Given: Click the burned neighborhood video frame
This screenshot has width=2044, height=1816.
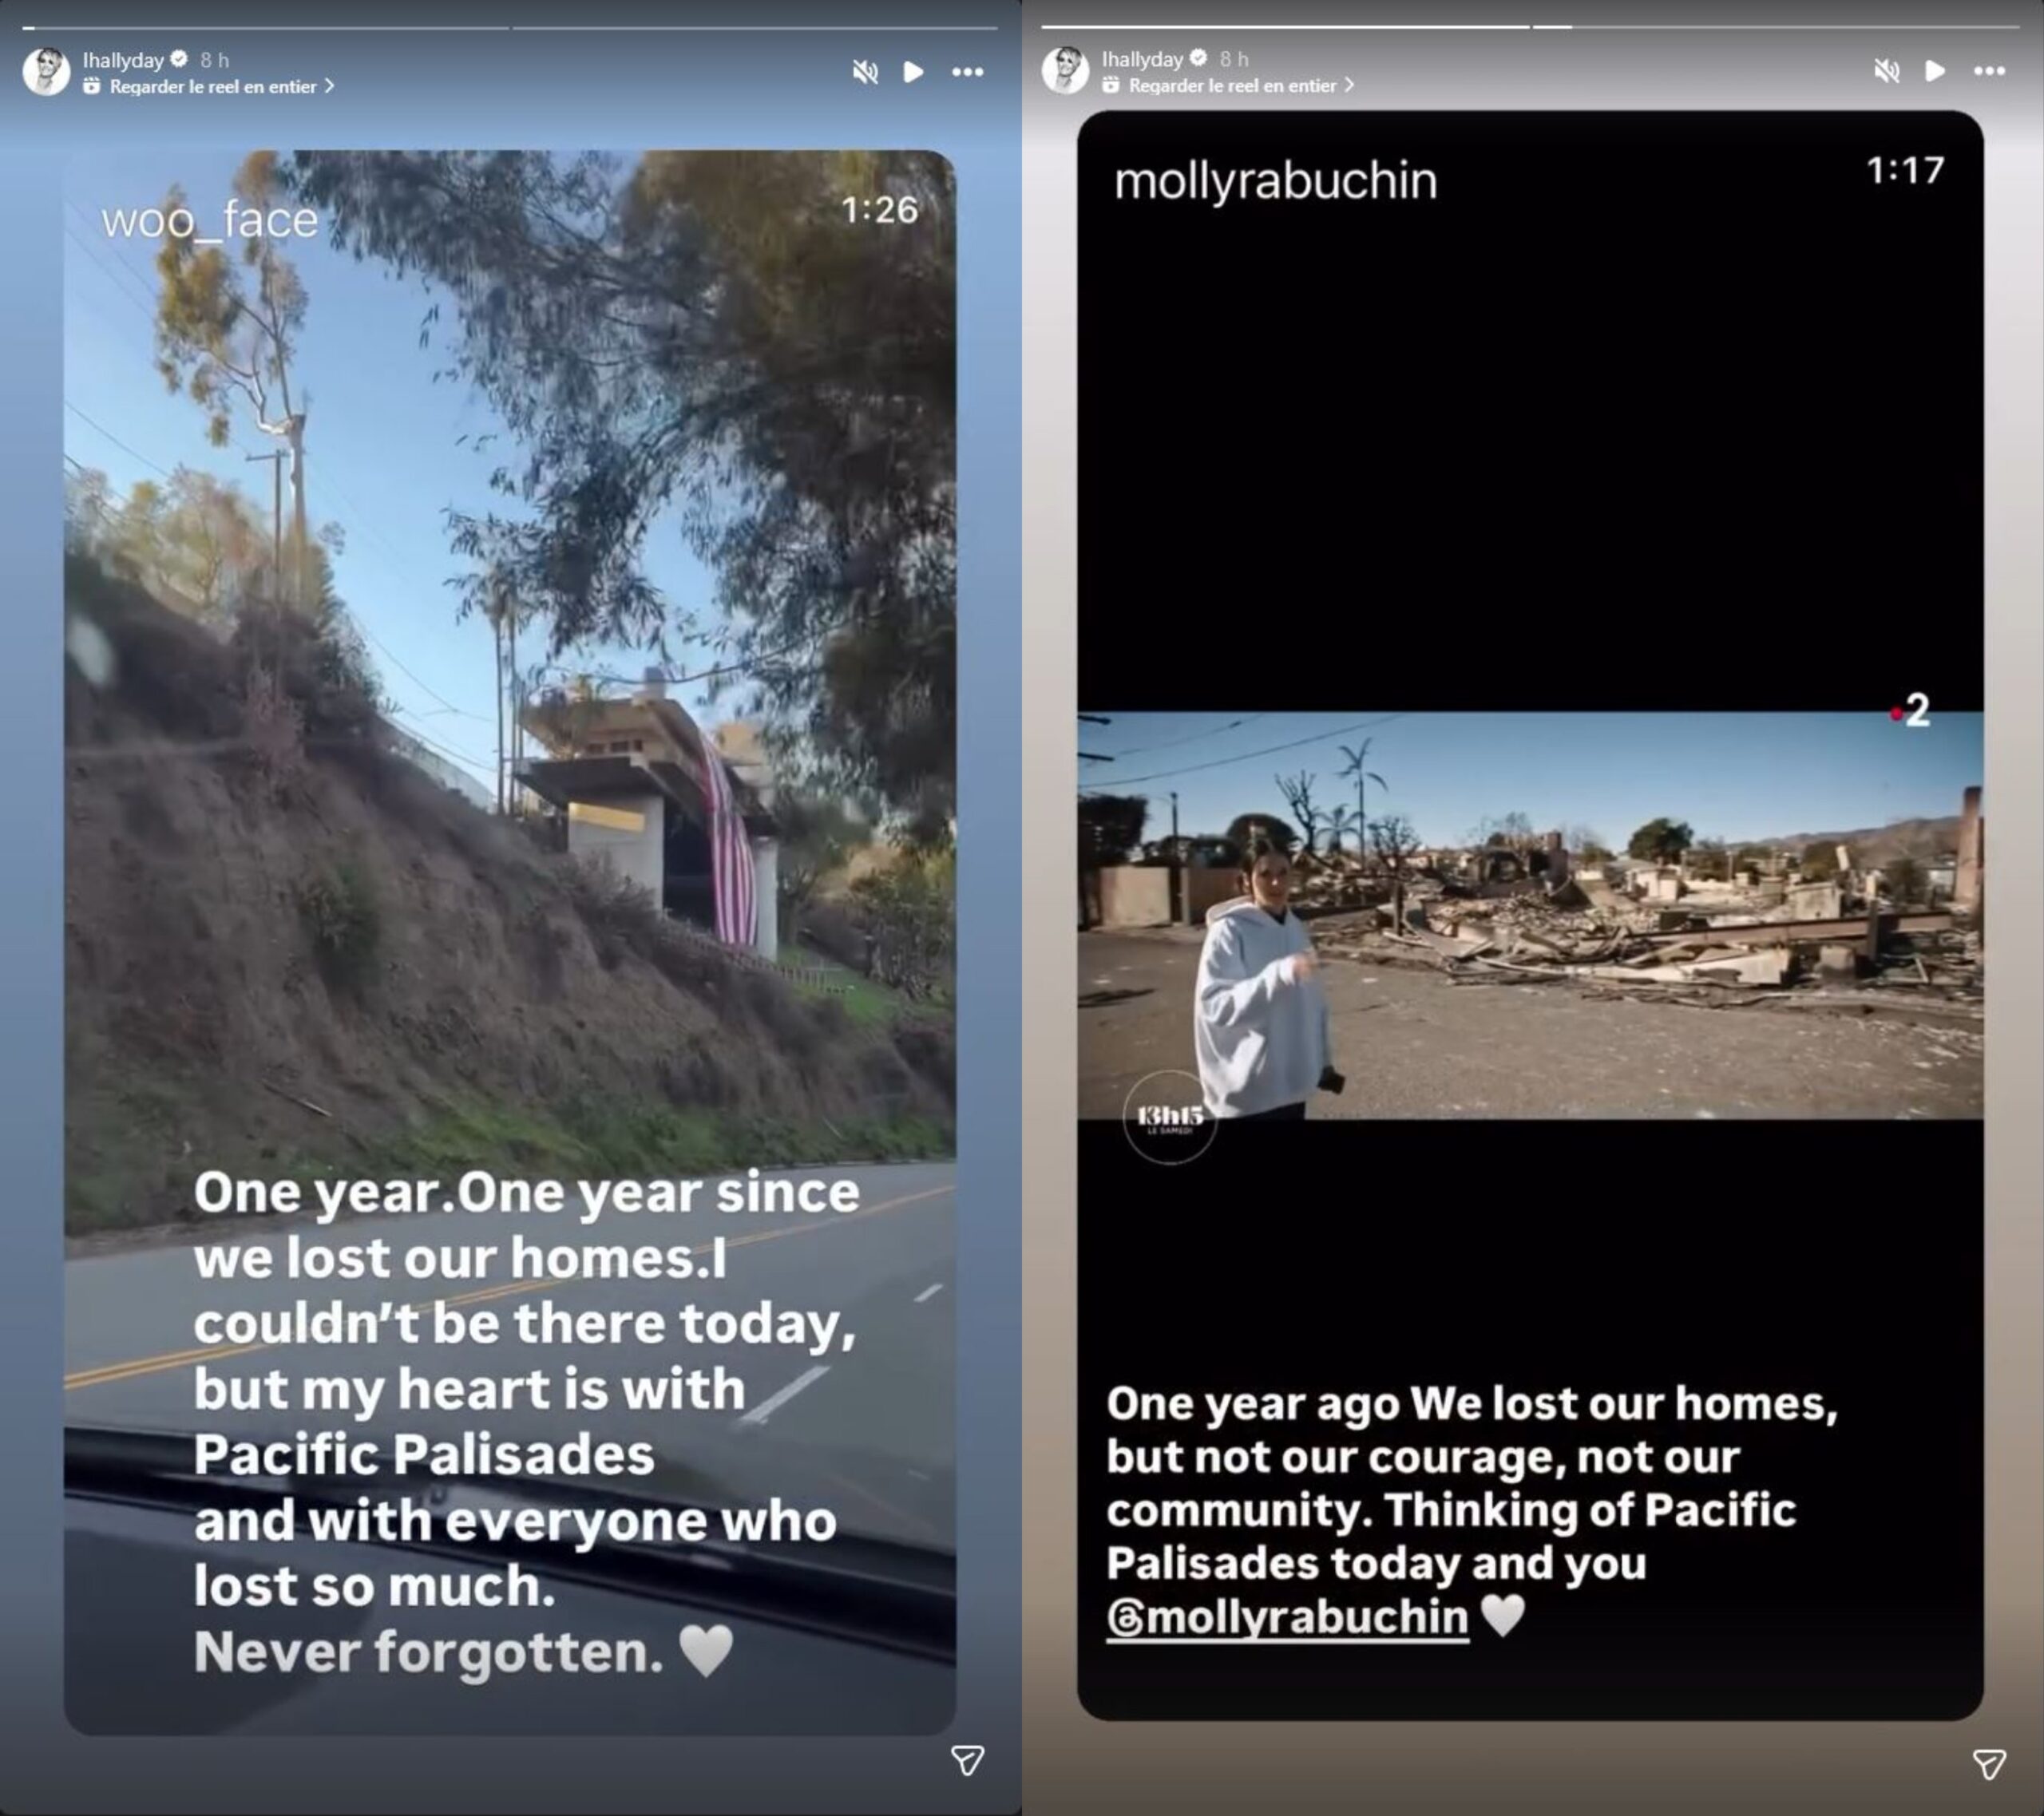Looking at the screenshot, I should (x=1530, y=915).
